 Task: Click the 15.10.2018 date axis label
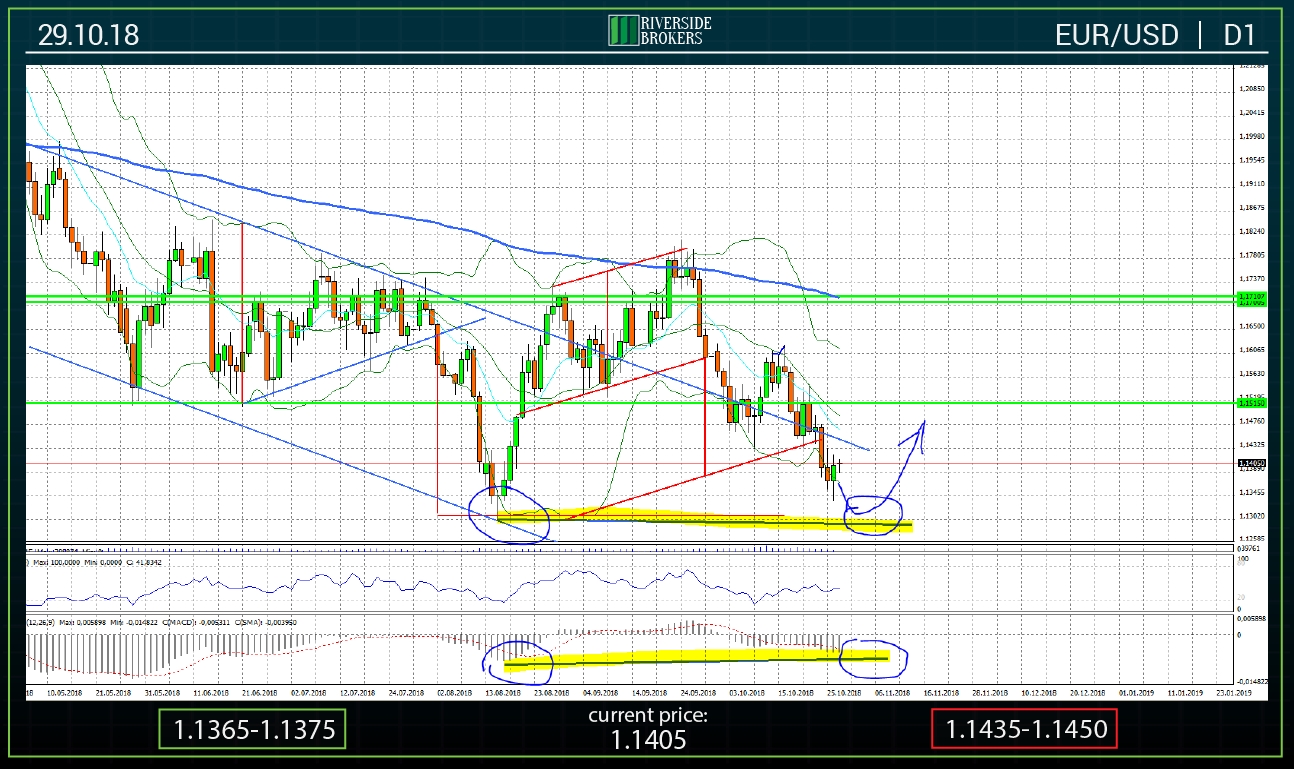point(796,691)
